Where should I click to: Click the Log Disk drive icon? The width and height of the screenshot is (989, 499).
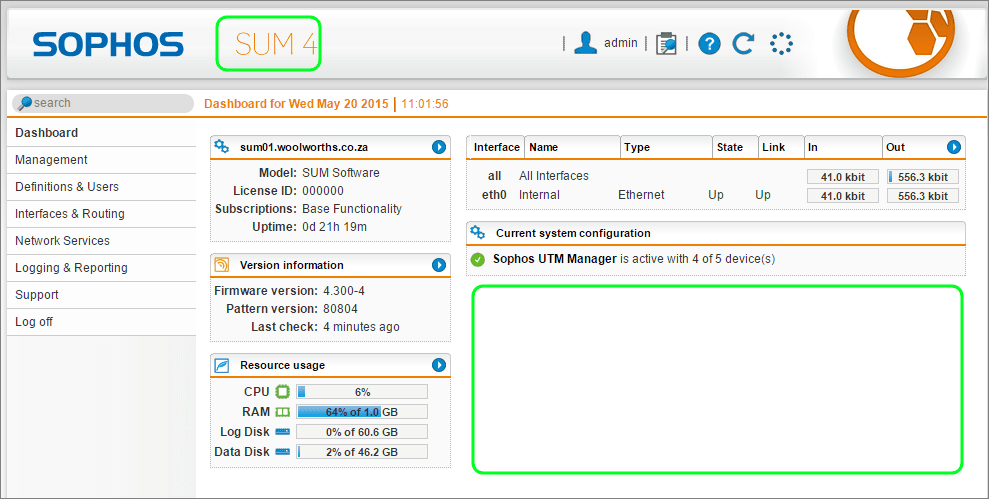[x=283, y=432]
